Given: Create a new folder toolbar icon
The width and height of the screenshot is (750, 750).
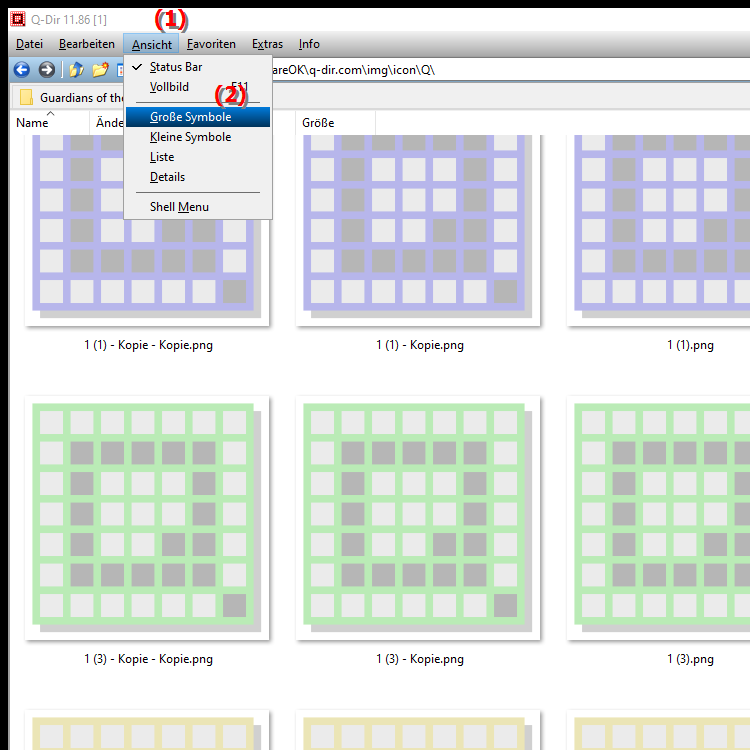Looking at the screenshot, I should [100, 70].
